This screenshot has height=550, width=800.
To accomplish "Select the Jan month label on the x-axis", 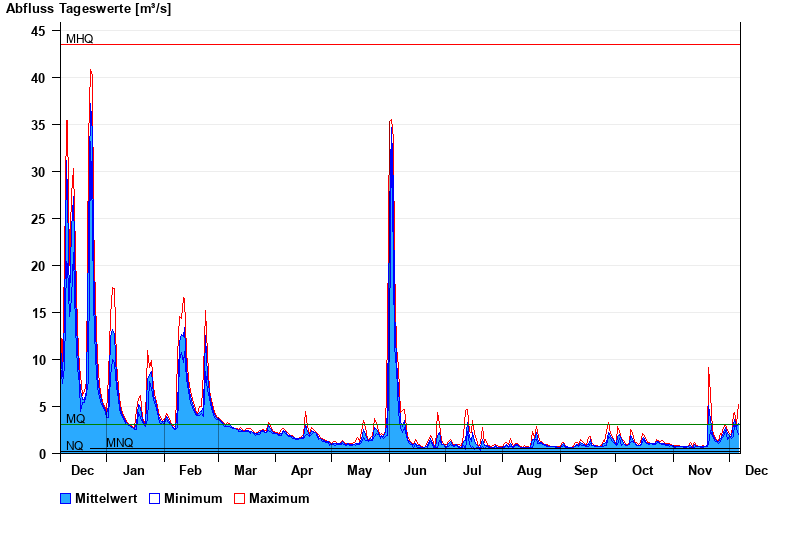I will pos(133,471).
